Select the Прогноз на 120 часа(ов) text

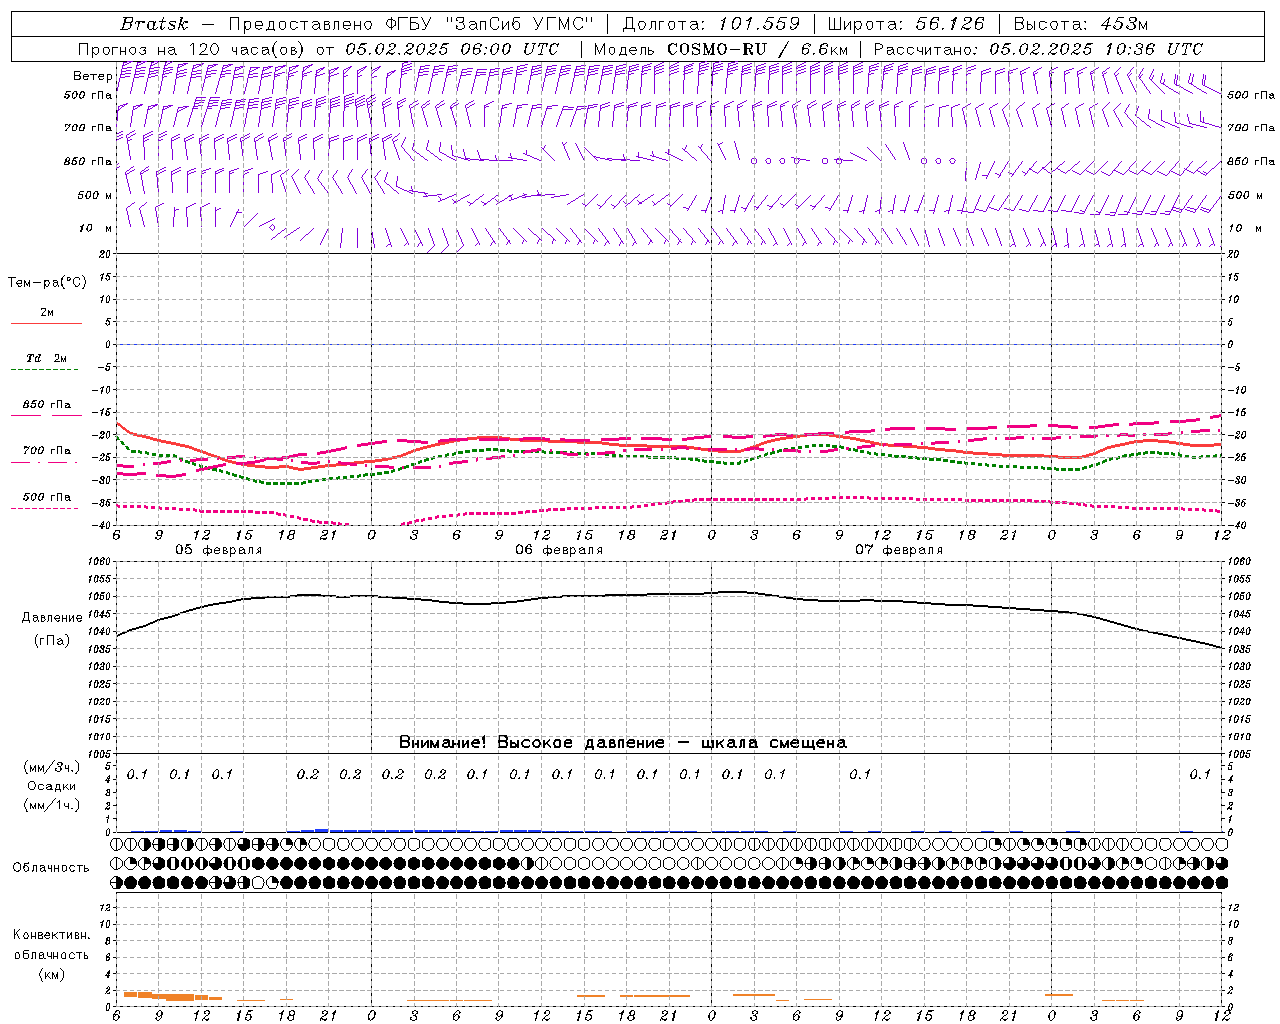(x=191, y=48)
